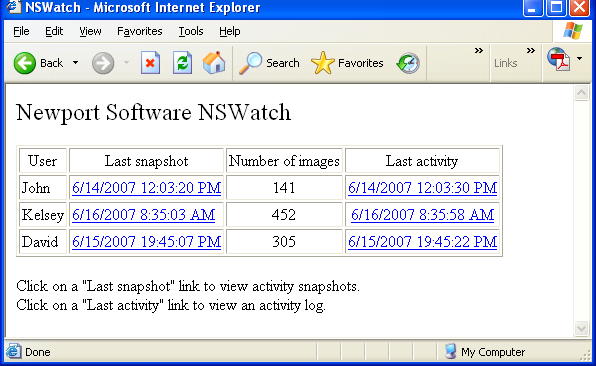
Task: Click the "User" column header
Action: (43, 161)
